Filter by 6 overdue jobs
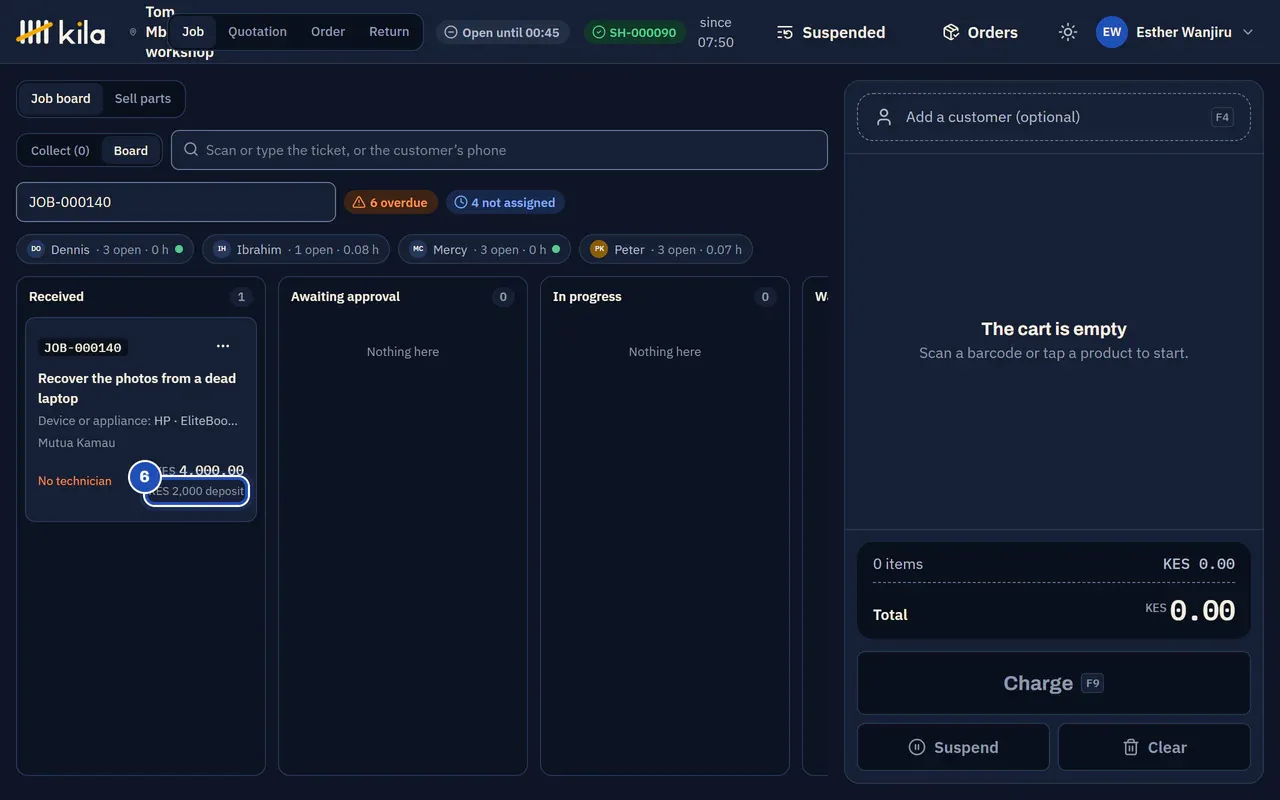The image size is (1280, 800). point(391,202)
